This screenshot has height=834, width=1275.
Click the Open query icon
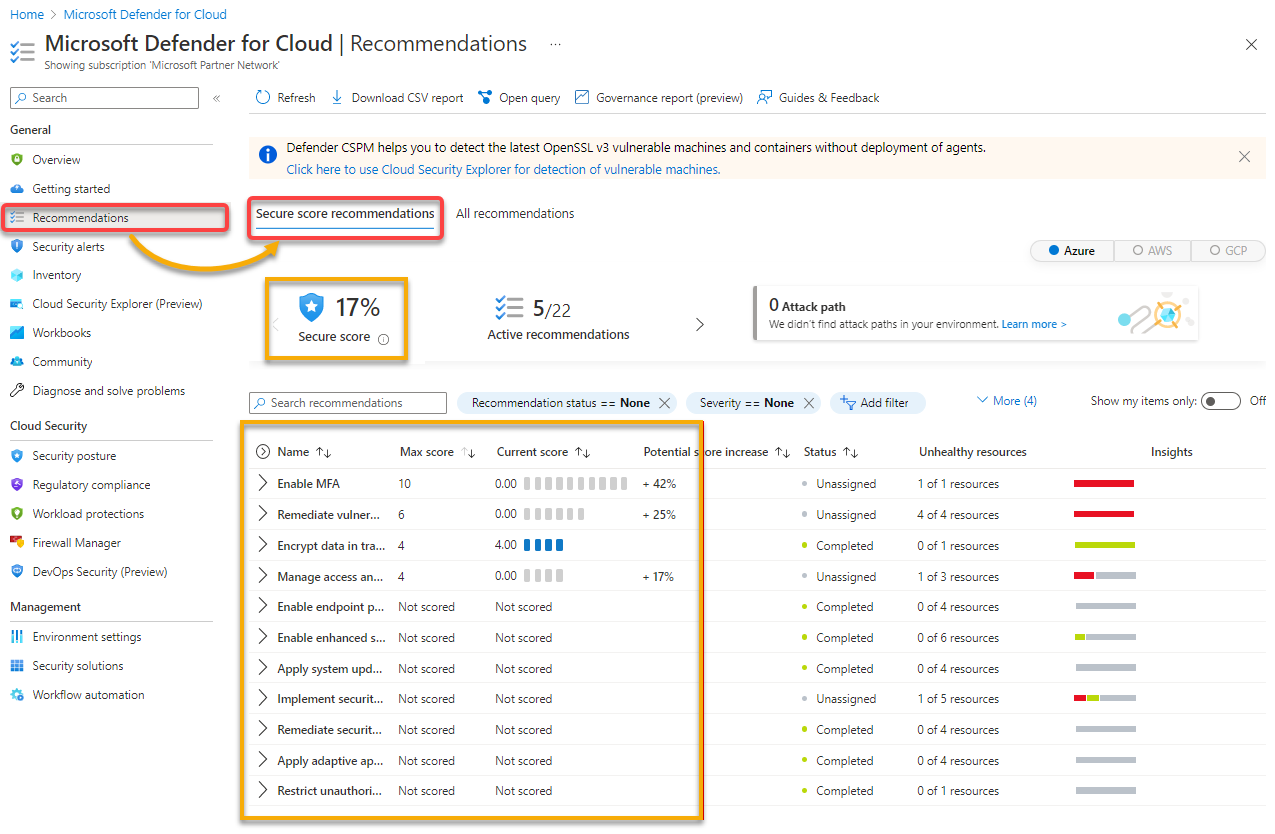point(485,98)
